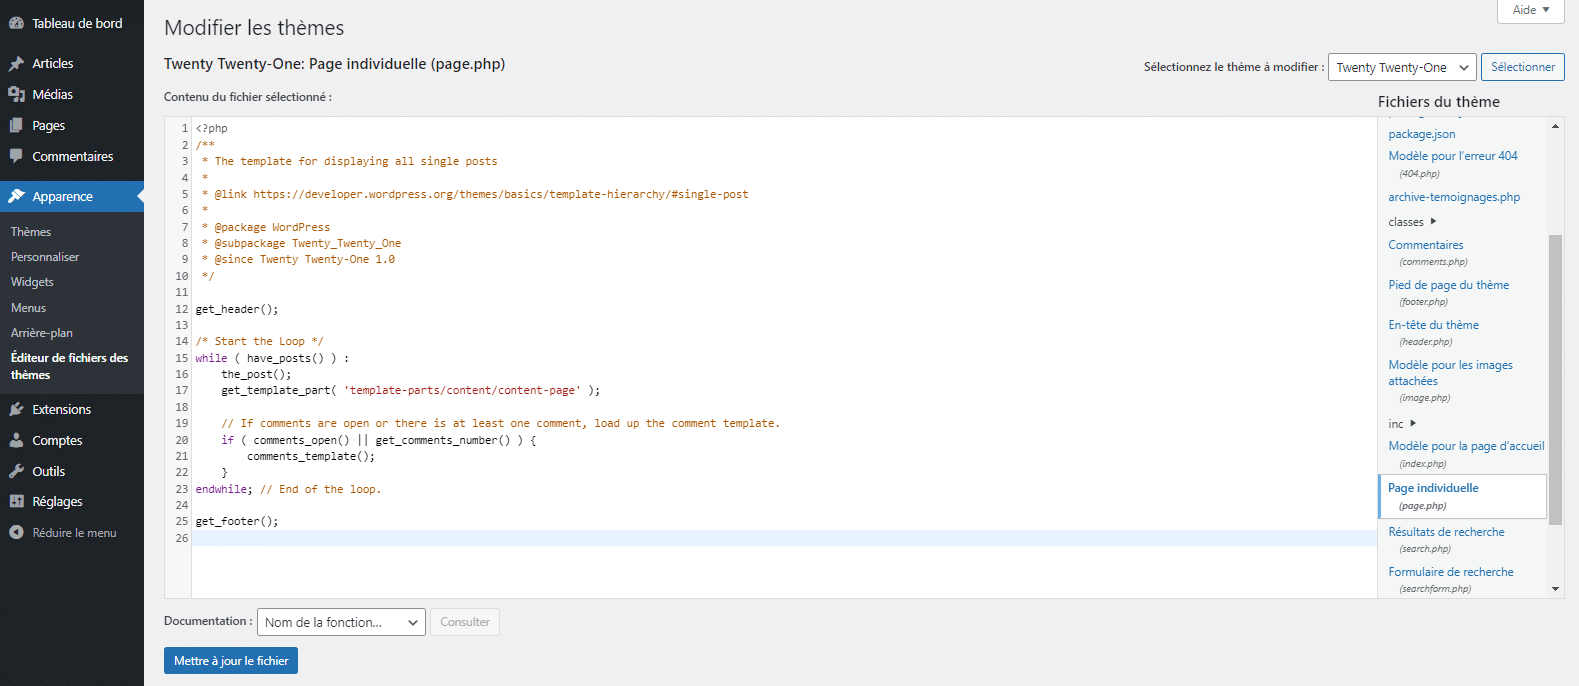Click the empty line 26 in code editor
Image resolution: width=1579 pixels, height=686 pixels.
[x=780, y=538]
